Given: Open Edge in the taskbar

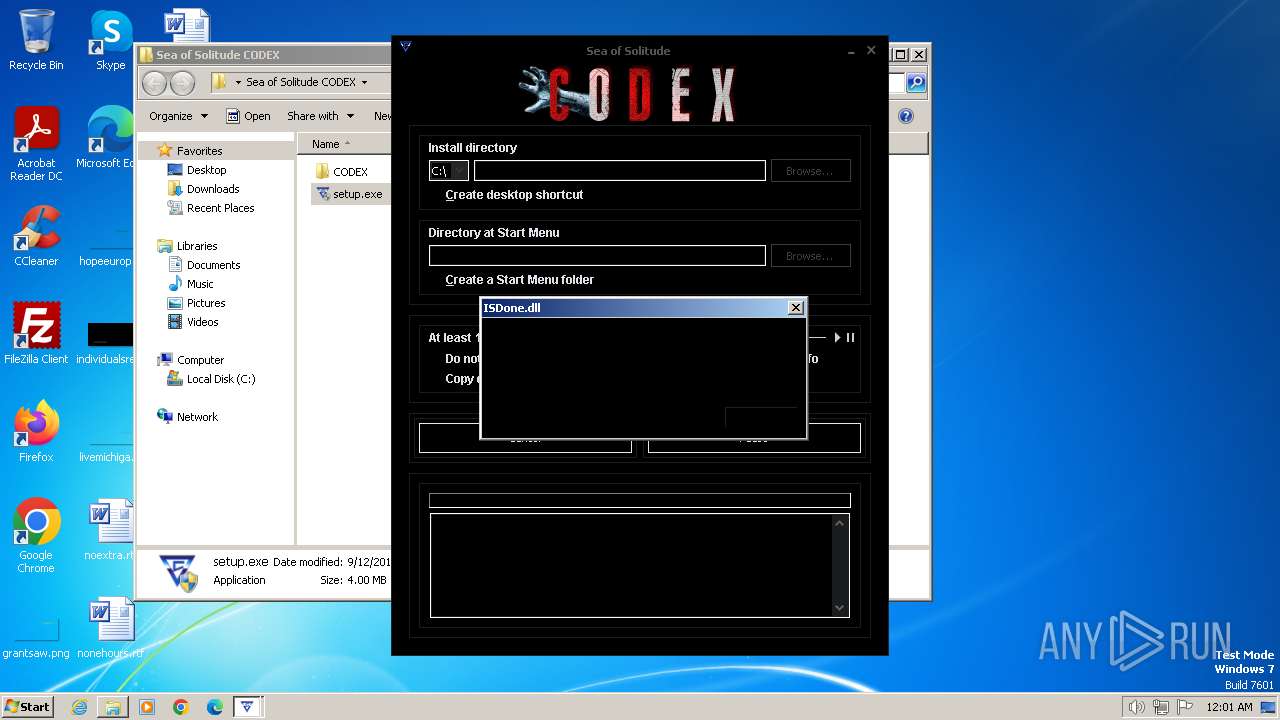Looking at the screenshot, I should [x=215, y=707].
